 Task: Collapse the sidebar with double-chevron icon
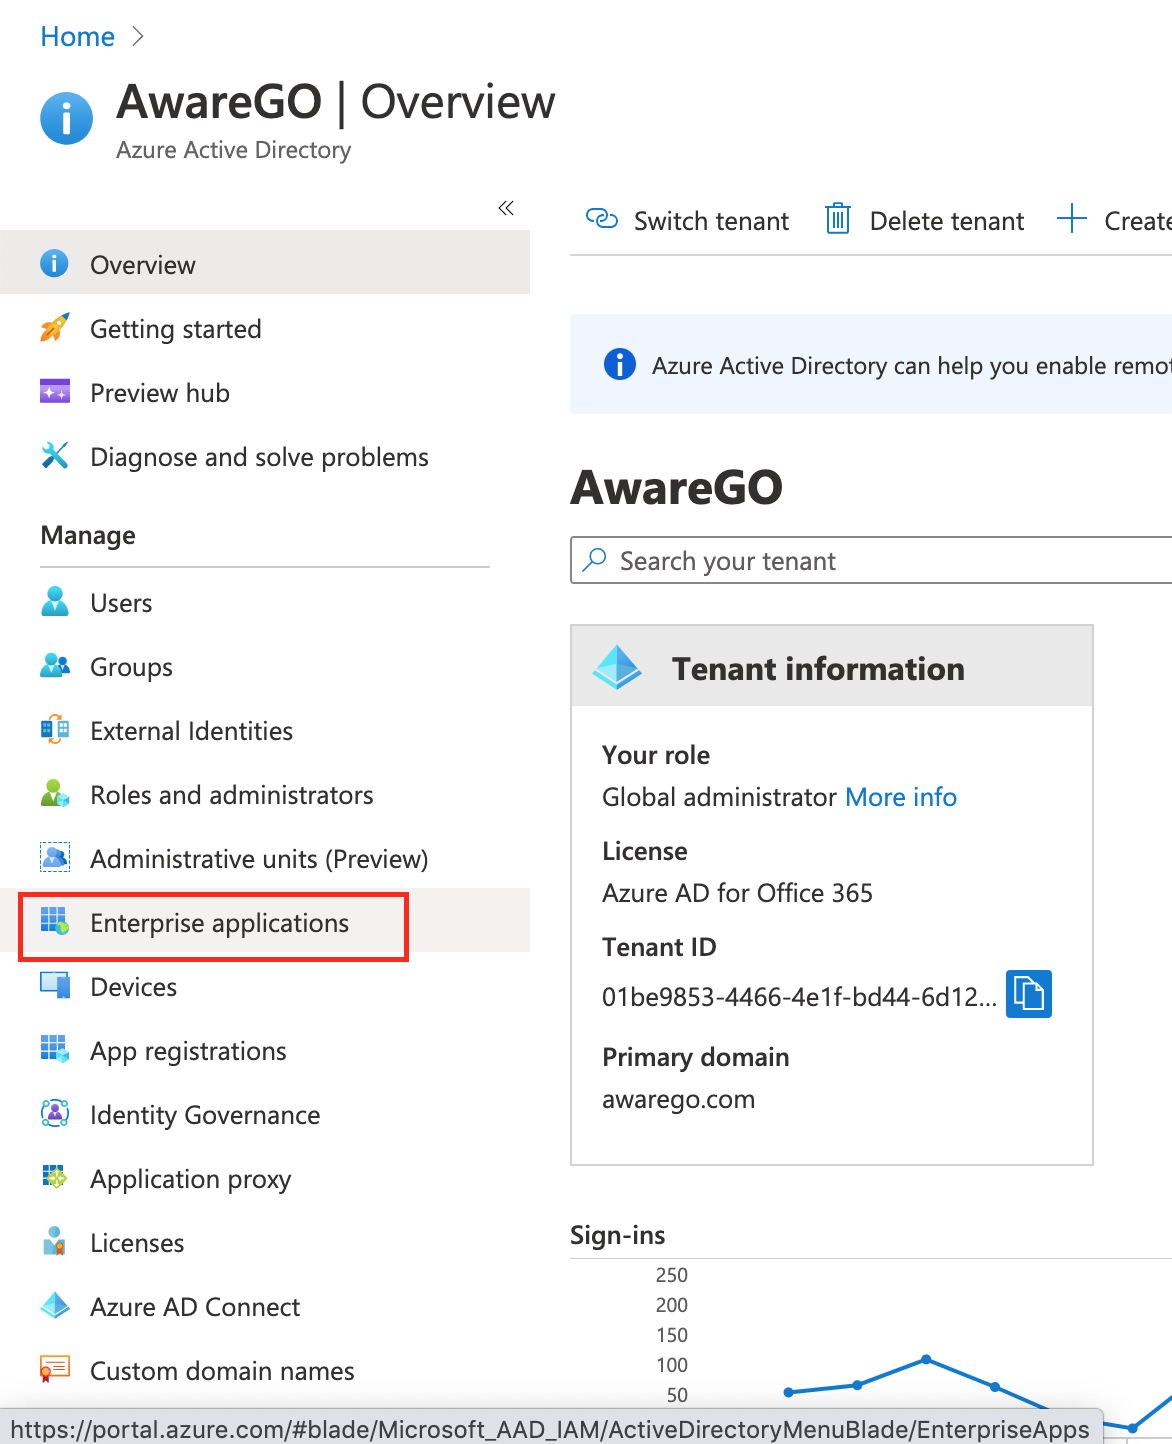pyautogui.click(x=506, y=208)
